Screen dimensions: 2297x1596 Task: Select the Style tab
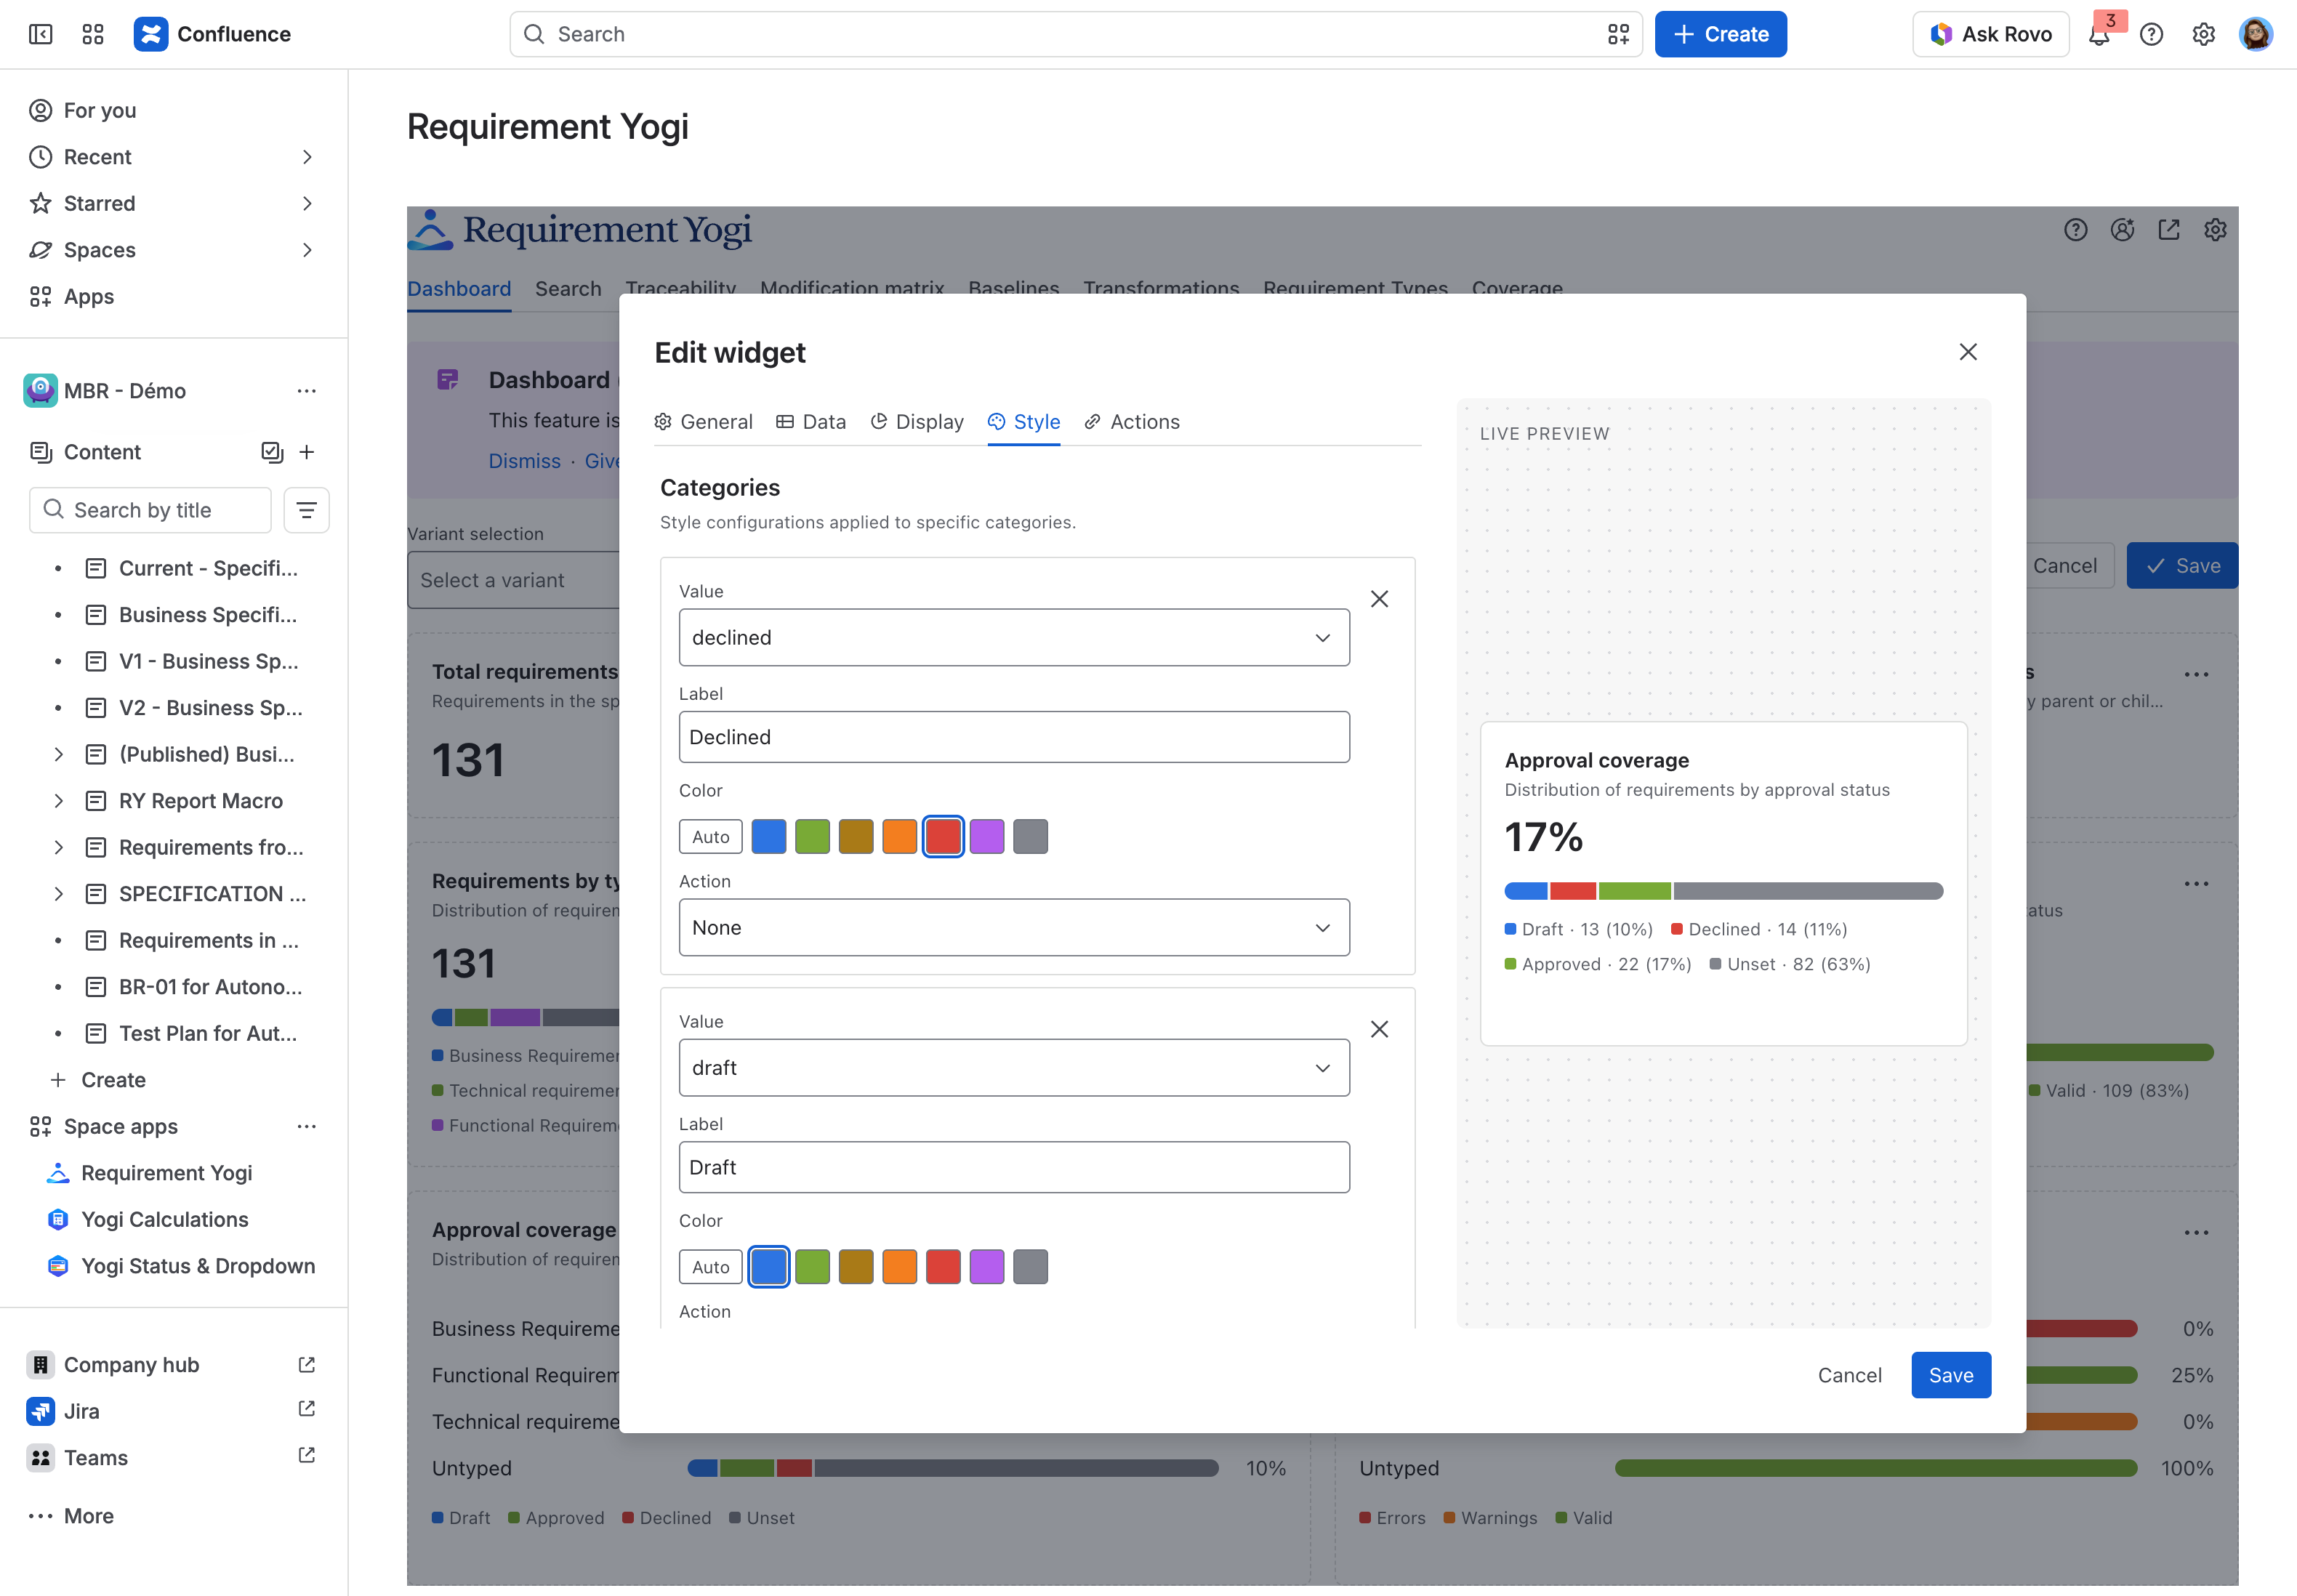(x=1024, y=422)
